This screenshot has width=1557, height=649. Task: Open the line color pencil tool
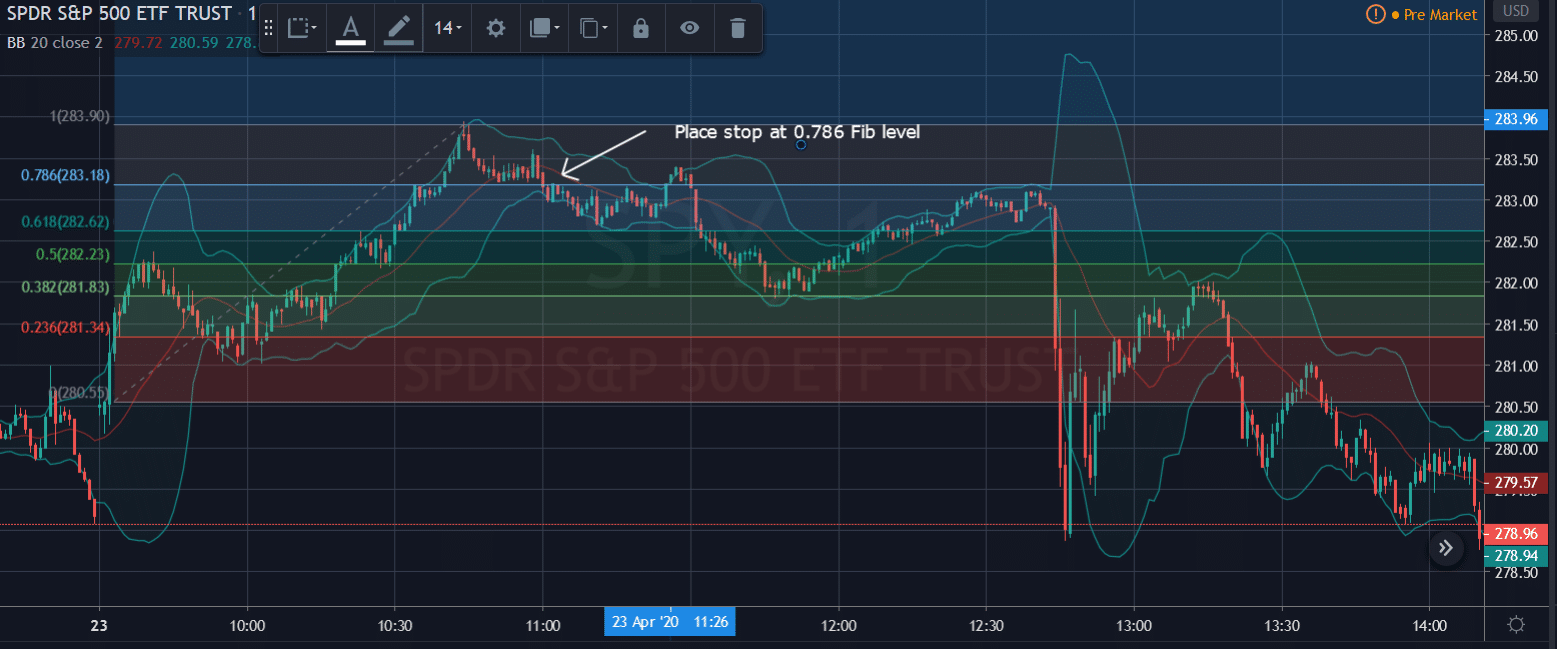pyautogui.click(x=398, y=28)
